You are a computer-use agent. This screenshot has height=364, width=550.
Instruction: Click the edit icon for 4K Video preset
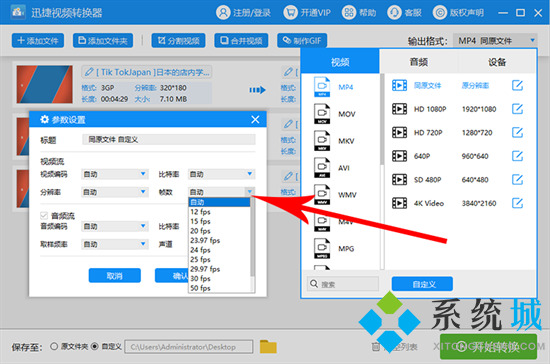coord(517,203)
